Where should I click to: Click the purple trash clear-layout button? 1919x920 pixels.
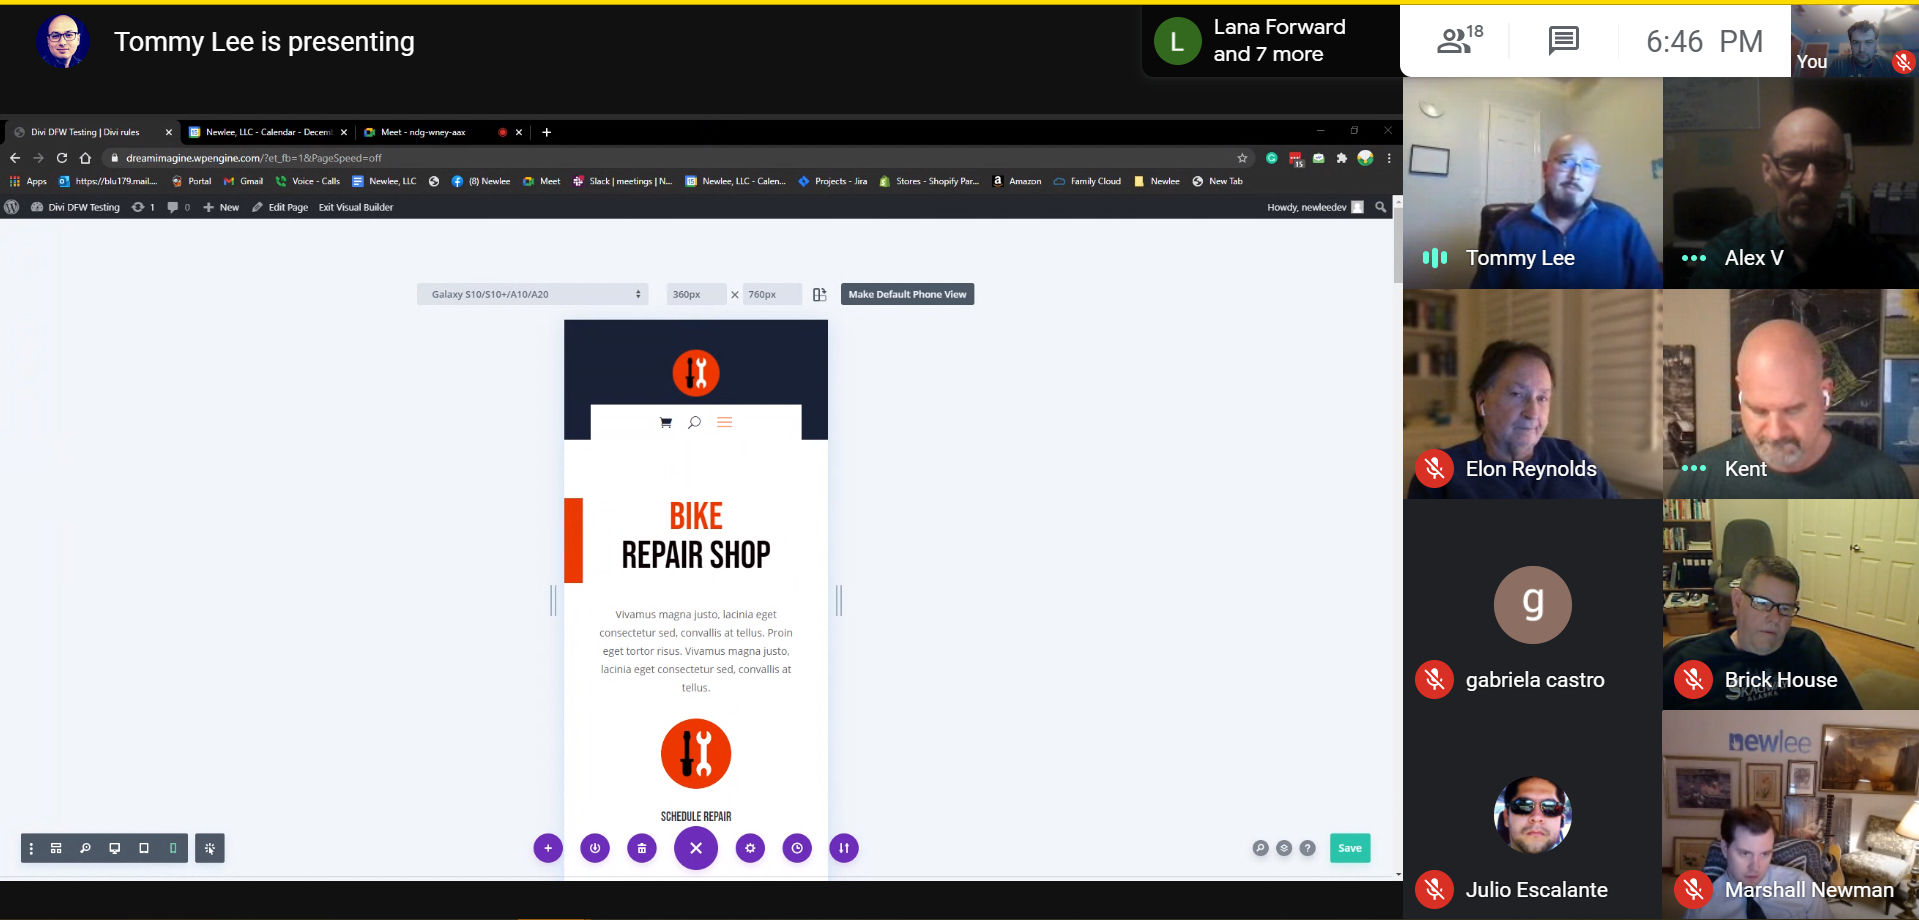[642, 848]
